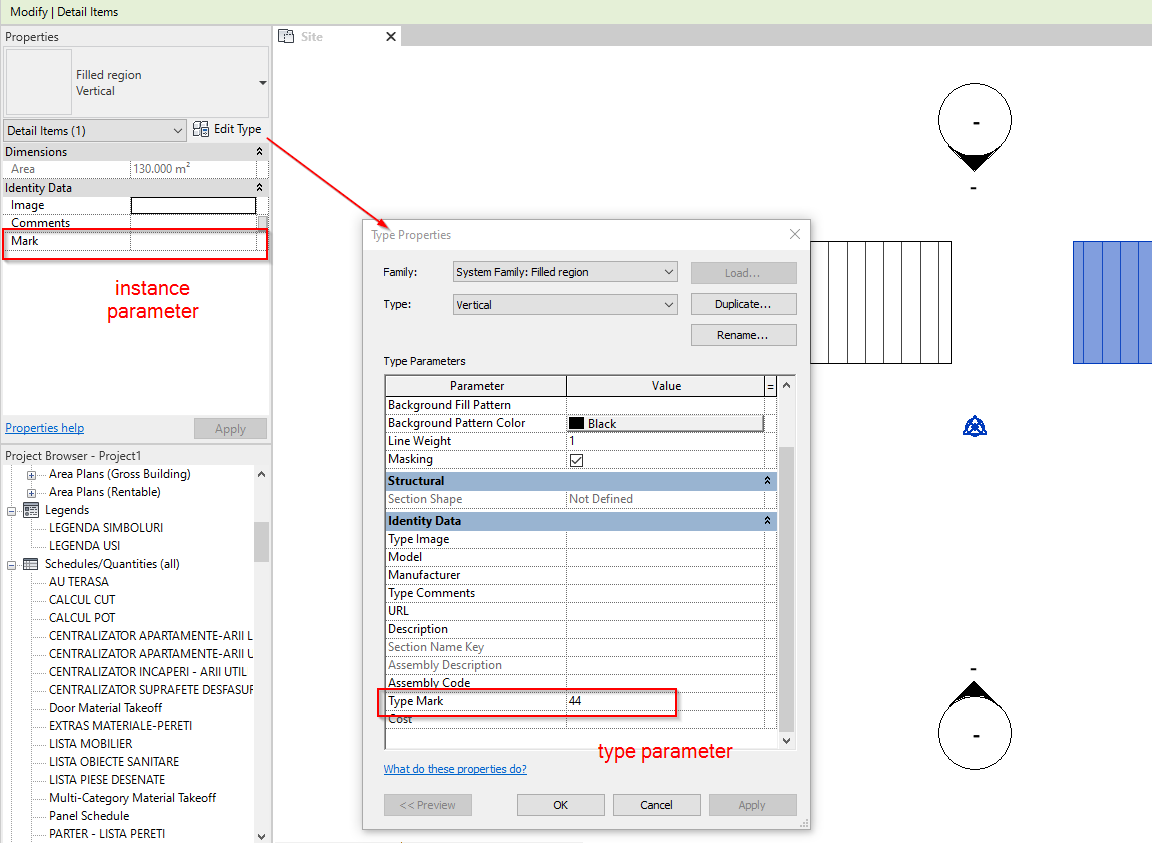Click the Filled region type preview thumbnail
This screenshot has height=843, width=1152.
[38, 81]
